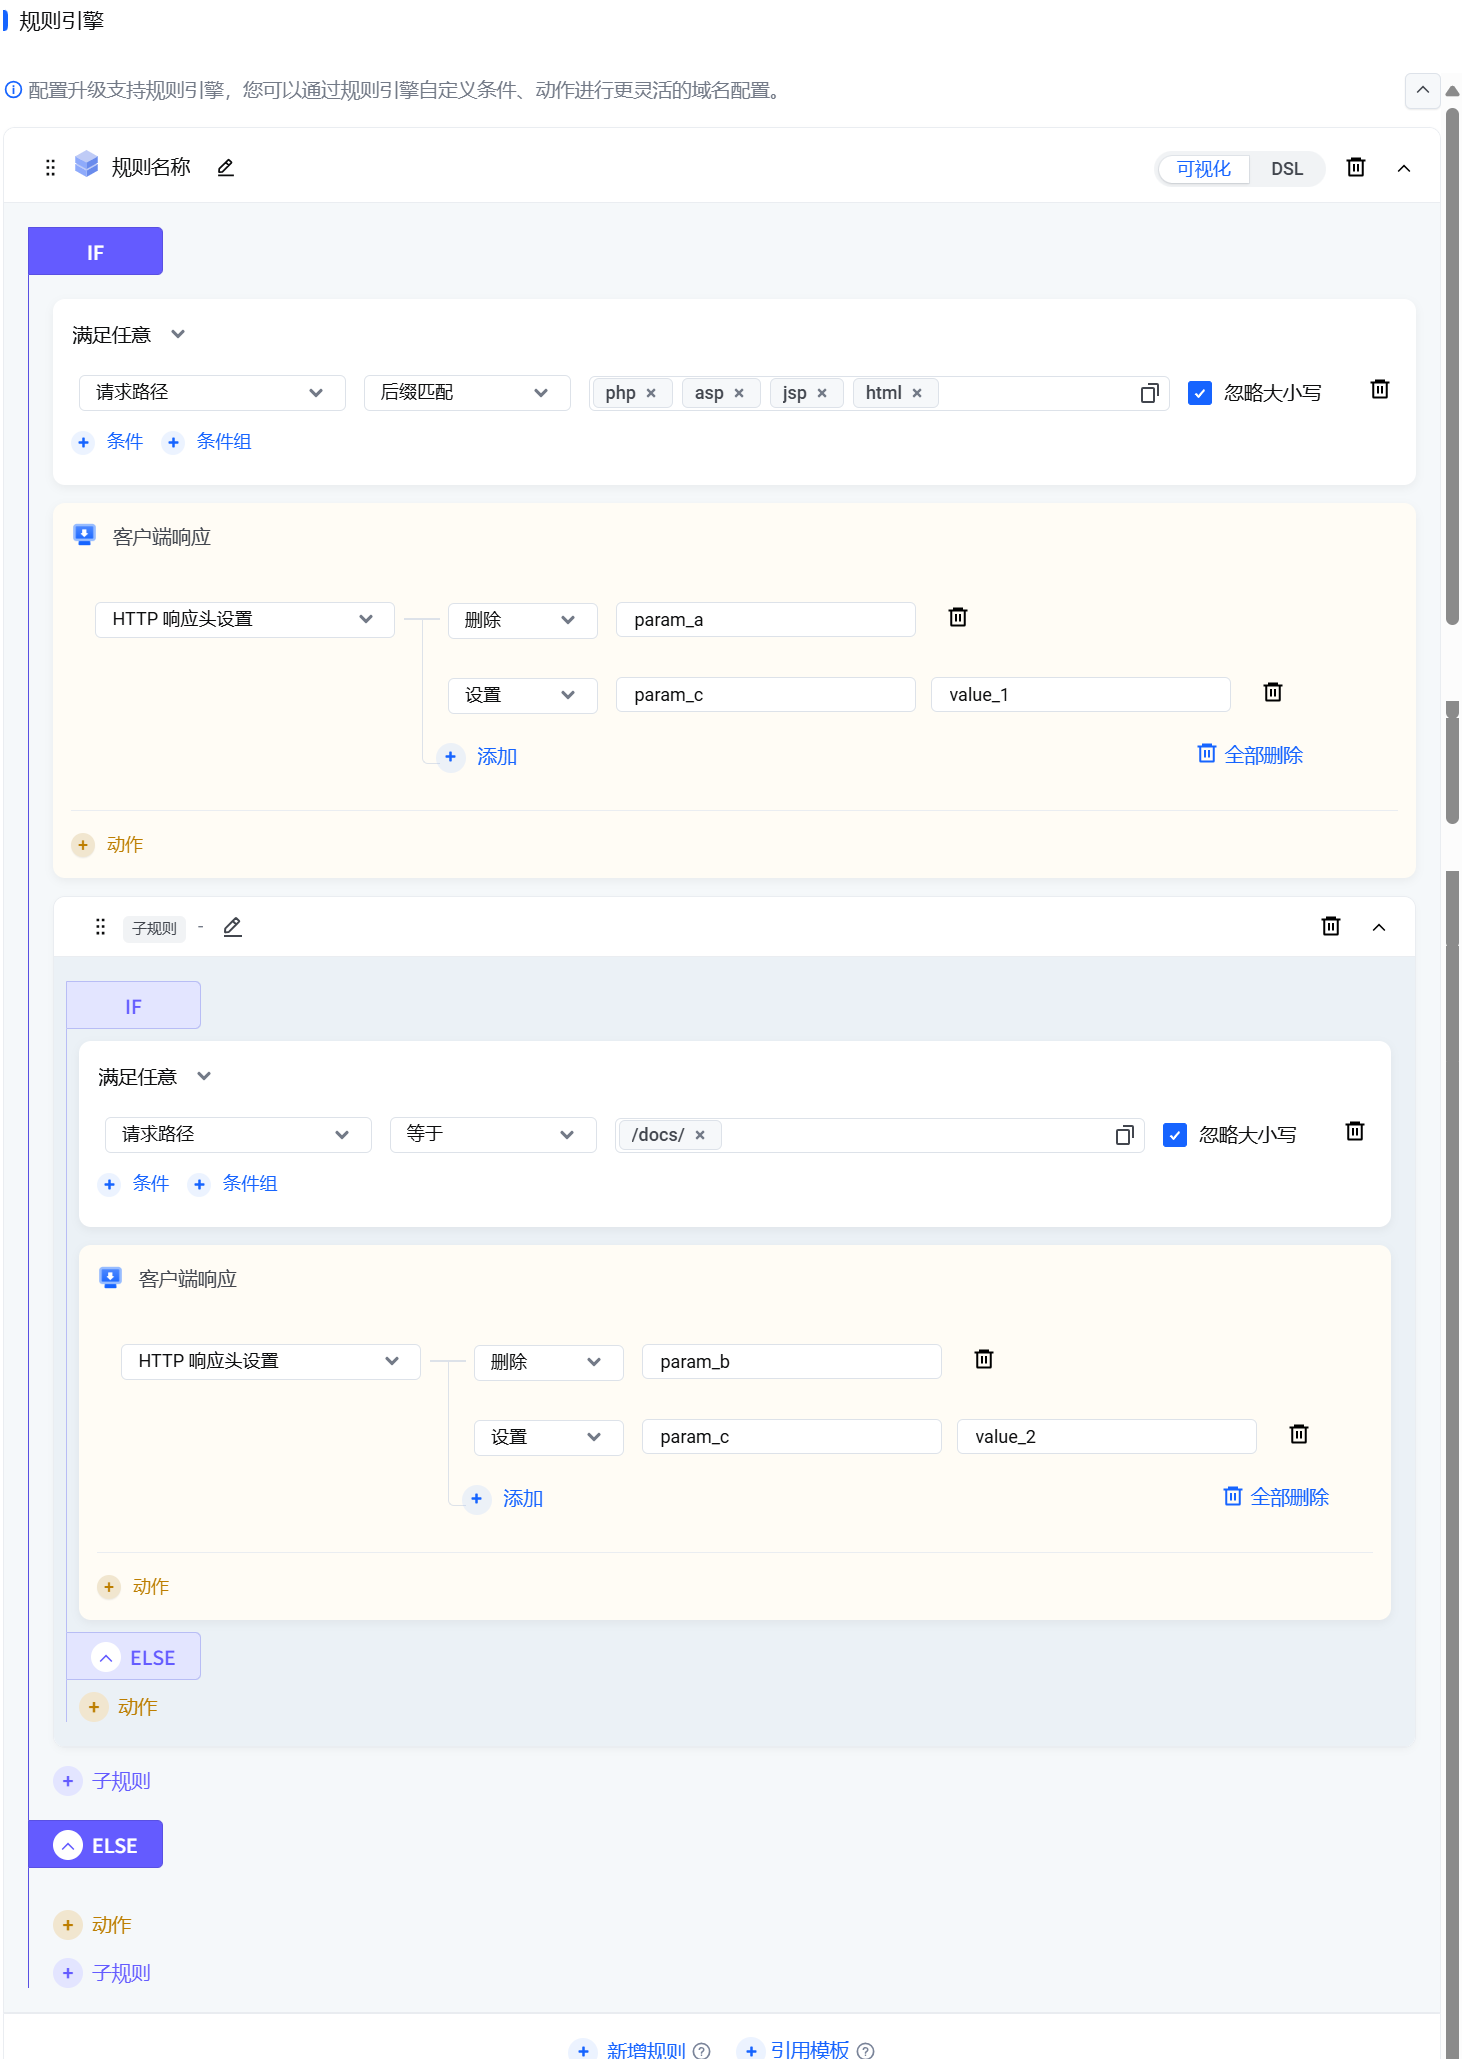This screenshot has height=2064, width=1462.
Task: Remove the php tag from suffix list
Action: point(651,394)
